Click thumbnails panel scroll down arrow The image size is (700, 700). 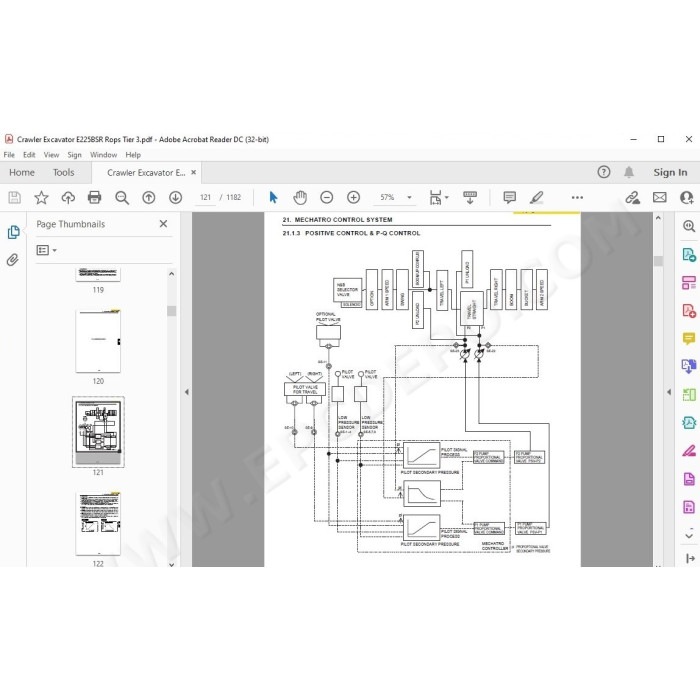pos(171,564)
